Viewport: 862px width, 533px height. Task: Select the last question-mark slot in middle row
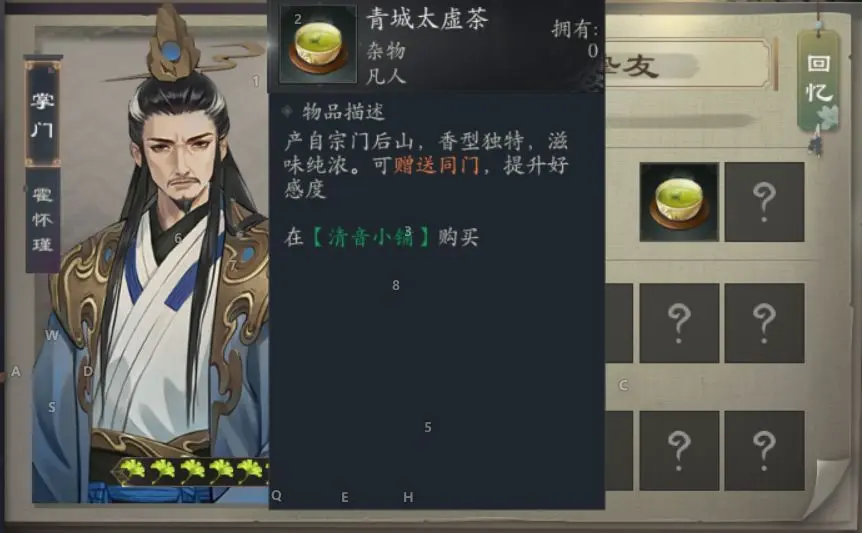tap(764, 323)
